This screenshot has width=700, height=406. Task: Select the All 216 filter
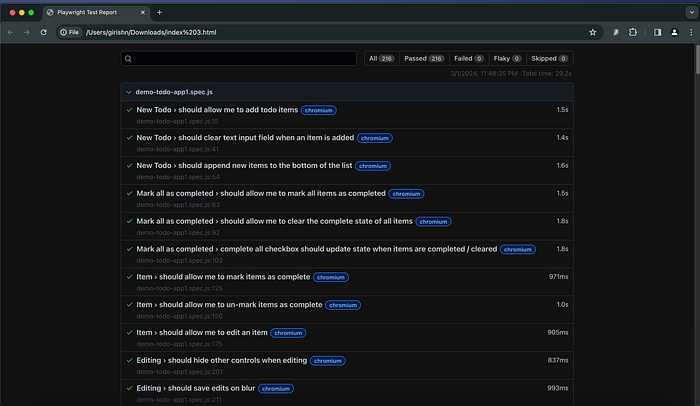click(381, 59)
